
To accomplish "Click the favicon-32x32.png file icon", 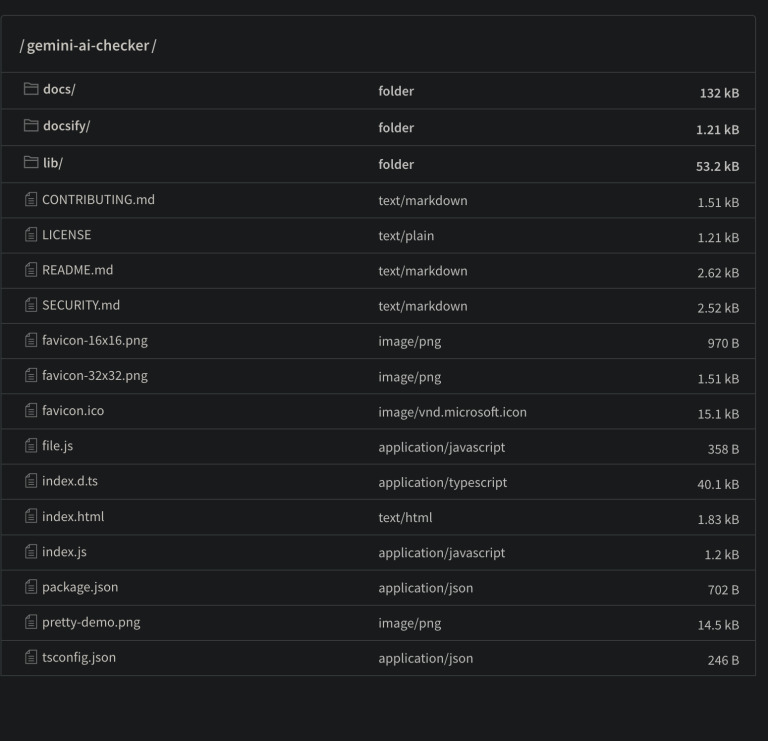I will (31, 376).
